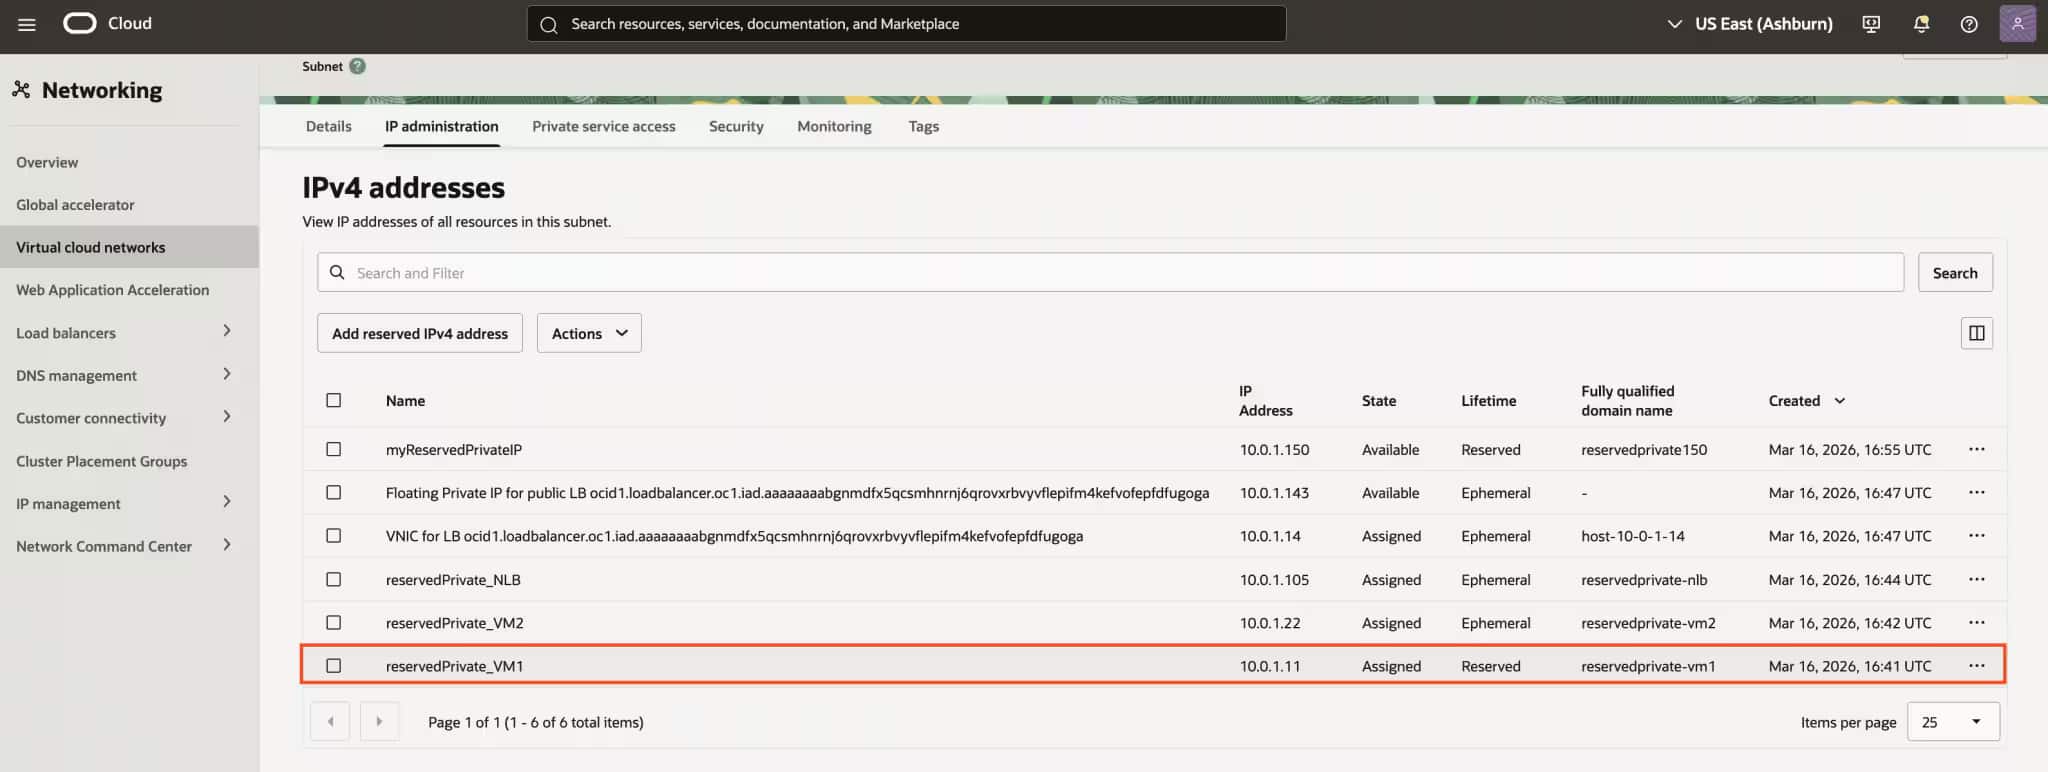Click the myReservedPrivateIP name
Screen dimensions: 2048x772
[453, 450]
